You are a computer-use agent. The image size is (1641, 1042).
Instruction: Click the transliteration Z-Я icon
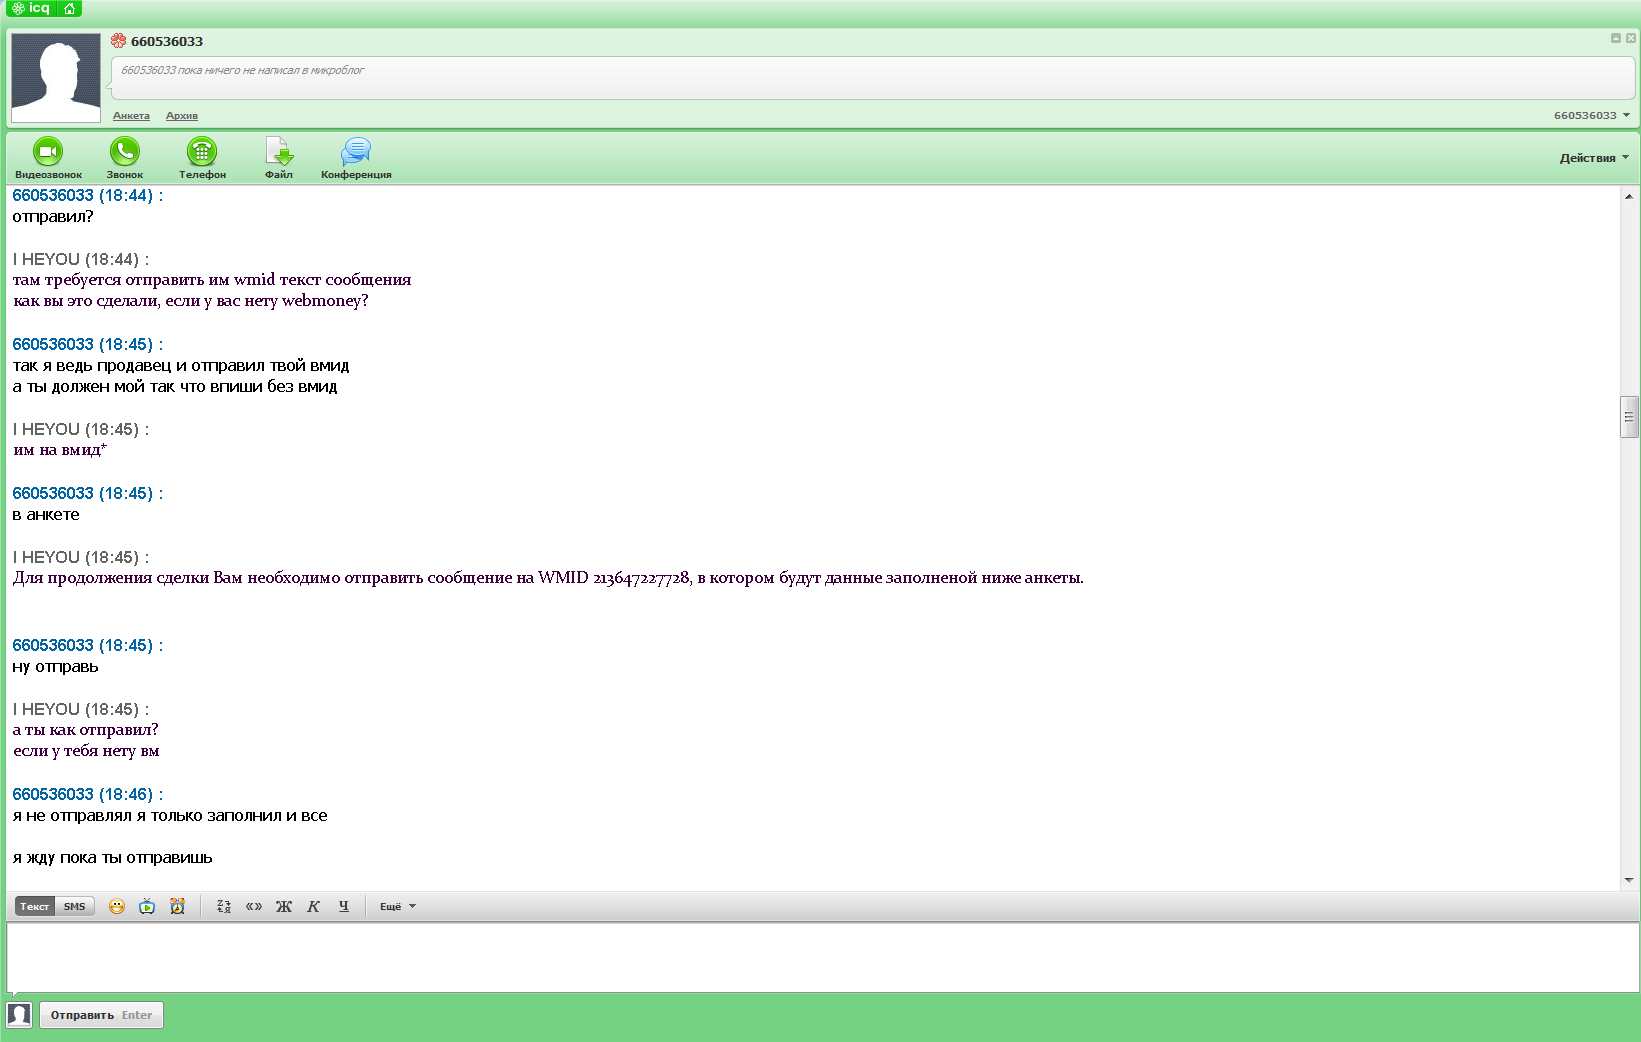pyautogui.click(x=224, y=906)
